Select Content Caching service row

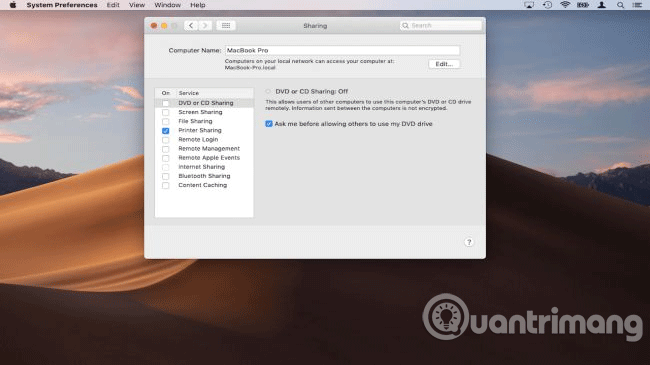pyautogui.click(x=204, y=185)
